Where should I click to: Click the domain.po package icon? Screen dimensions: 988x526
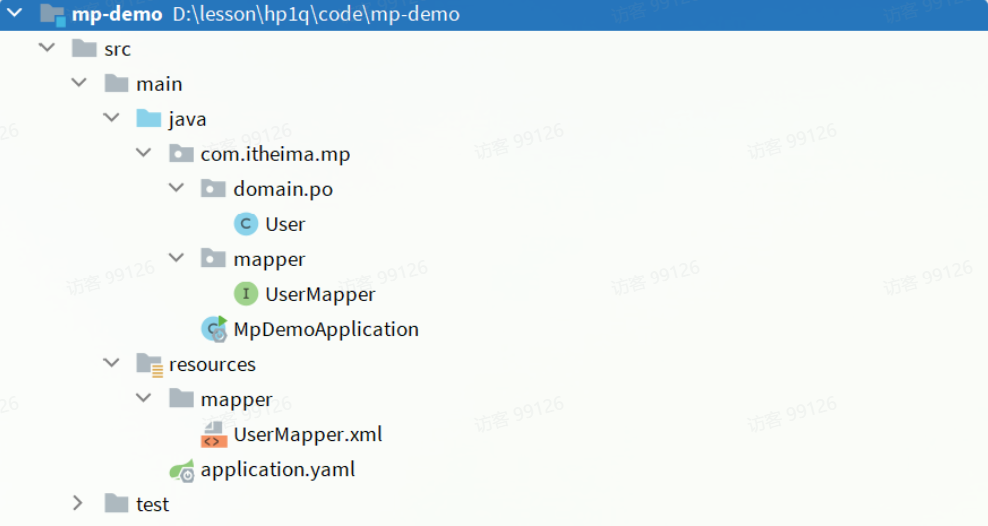[213, 188]
